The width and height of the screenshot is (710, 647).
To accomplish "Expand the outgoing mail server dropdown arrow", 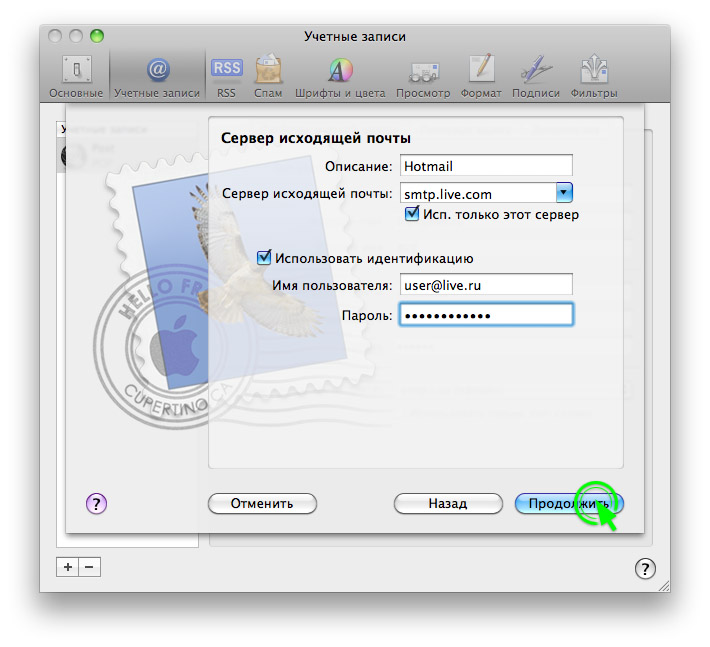I will [x=563, y=193].
